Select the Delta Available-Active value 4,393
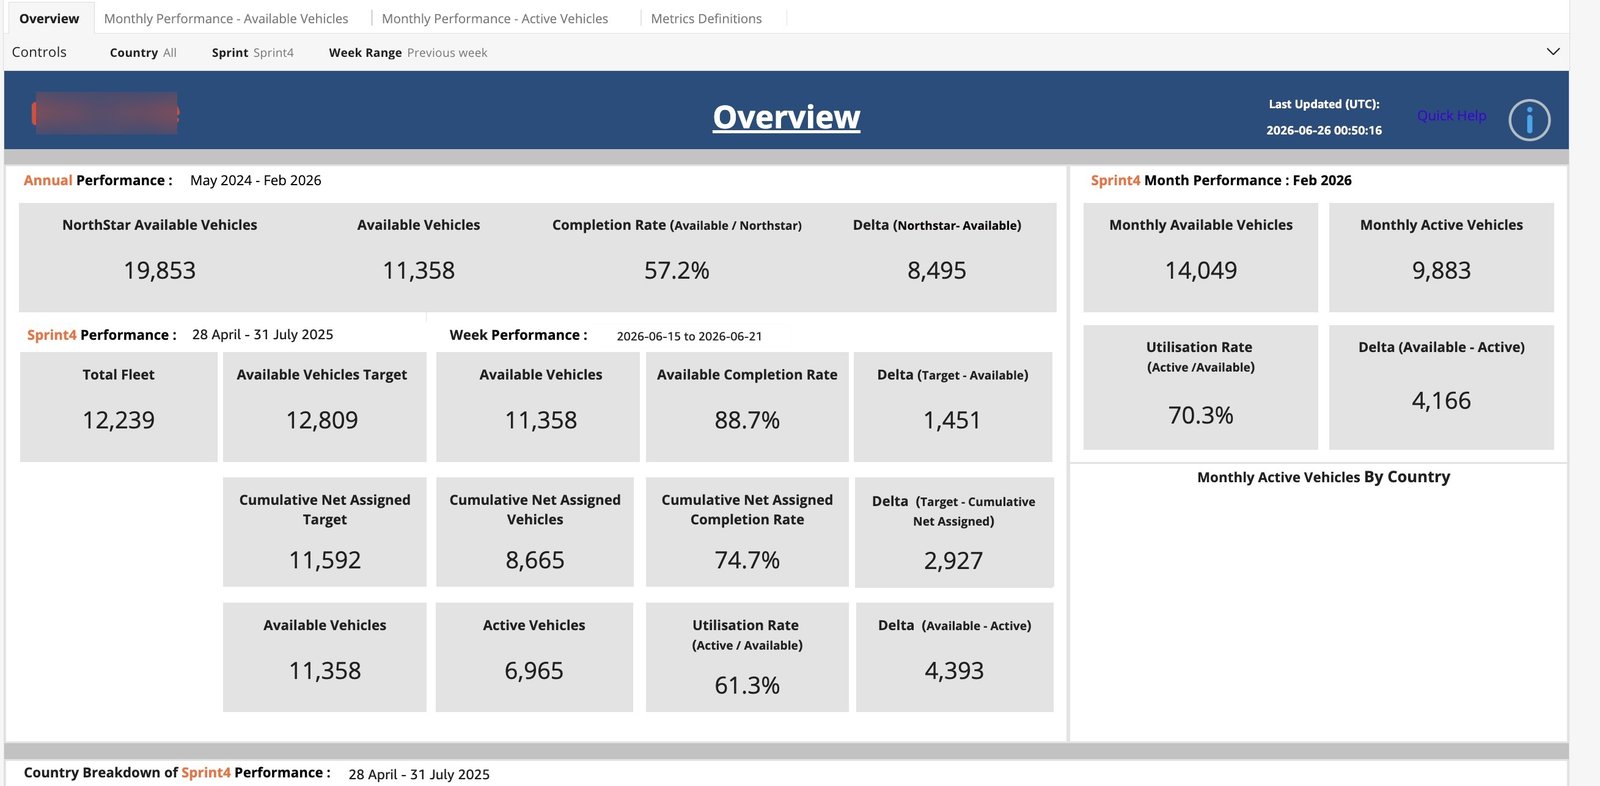Viewport: 1600px width, 786px height. (954, 671)
